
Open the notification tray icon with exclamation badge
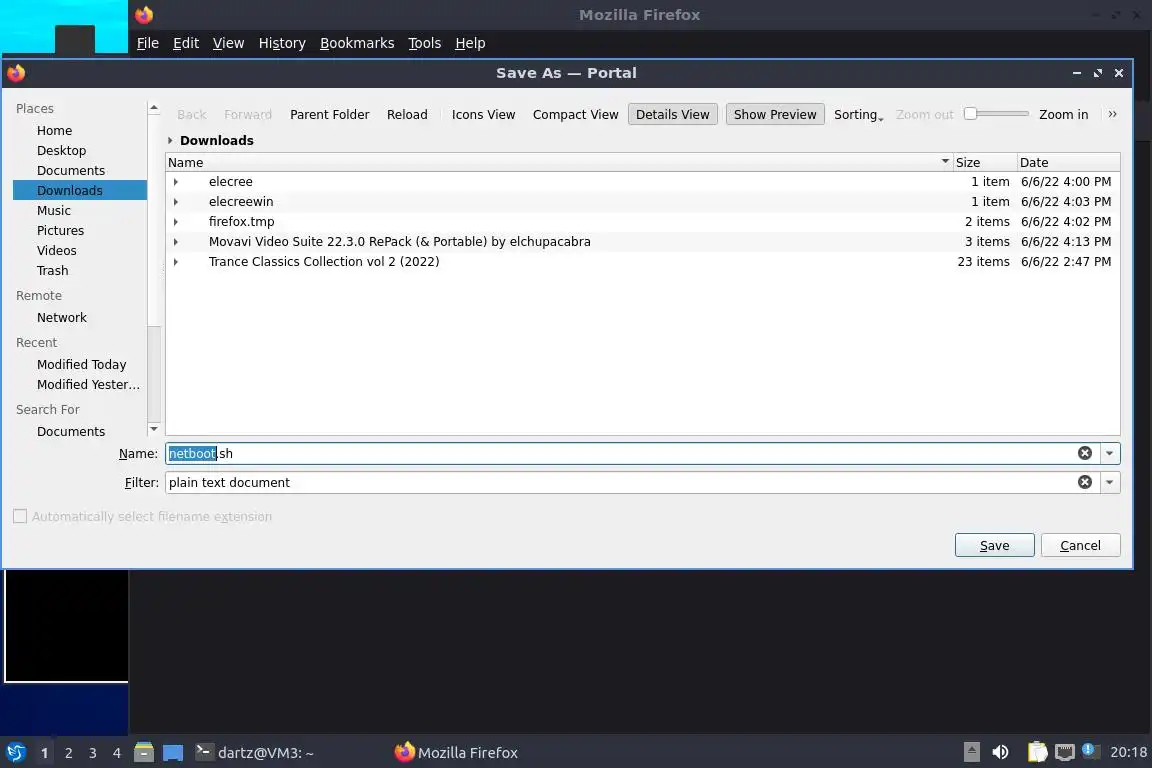tap(1090, 751)
